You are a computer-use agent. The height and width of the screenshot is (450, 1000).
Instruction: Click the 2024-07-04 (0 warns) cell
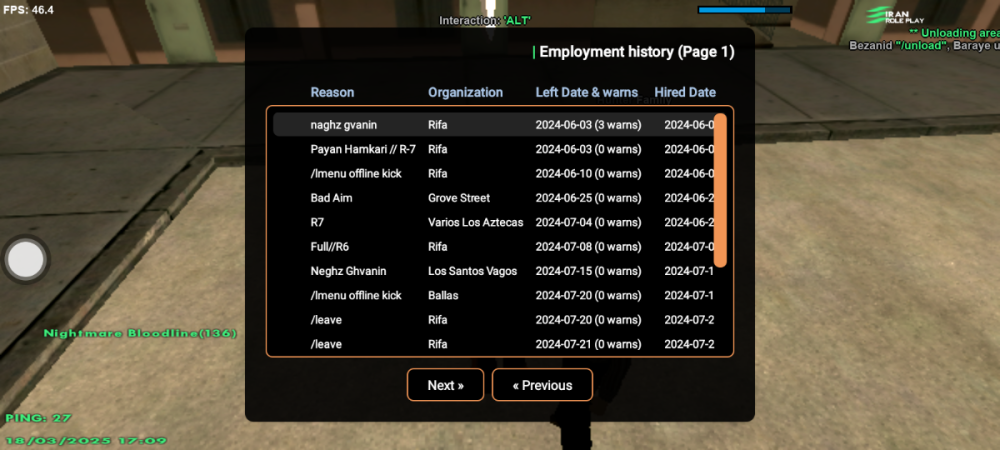click(x=589, y=222)
